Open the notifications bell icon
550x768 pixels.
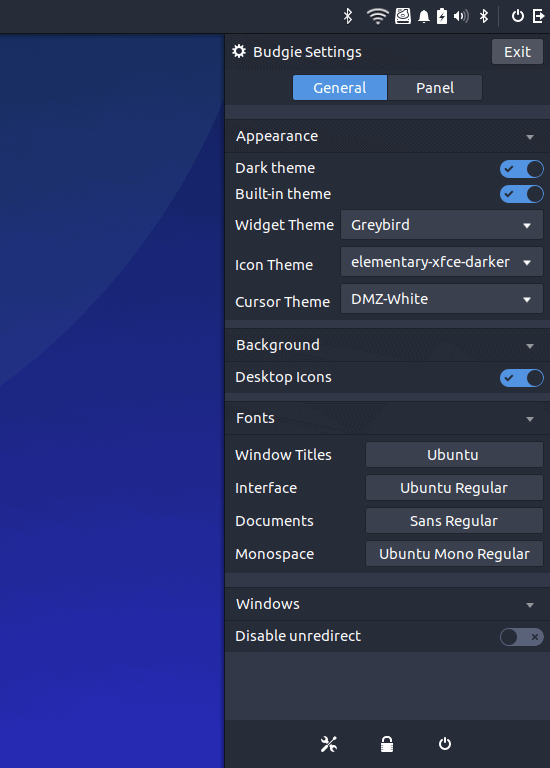(424, 17)
